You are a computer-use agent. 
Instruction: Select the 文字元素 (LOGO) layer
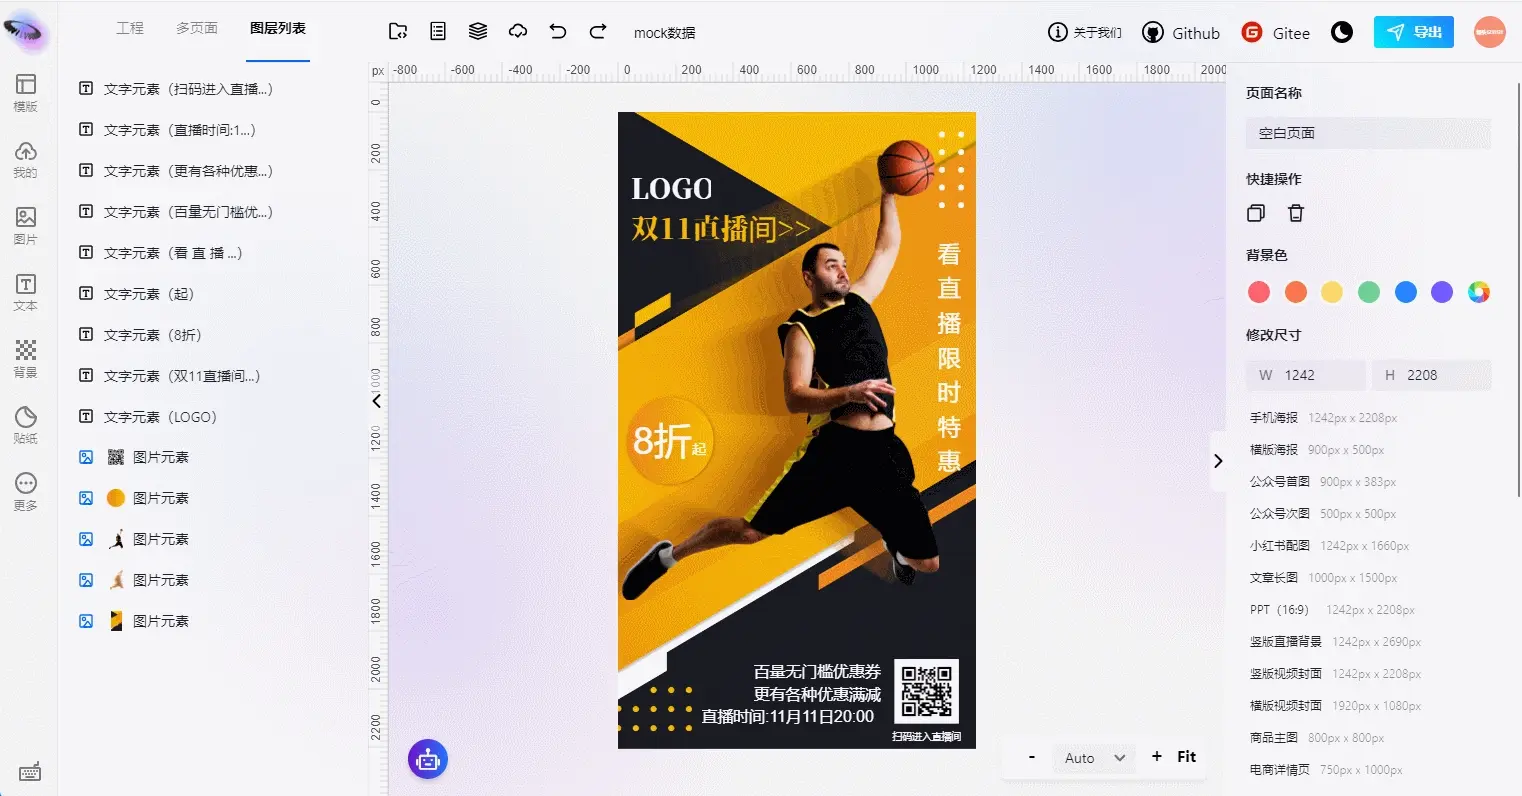pyautogui.click(x=160, y=417)
